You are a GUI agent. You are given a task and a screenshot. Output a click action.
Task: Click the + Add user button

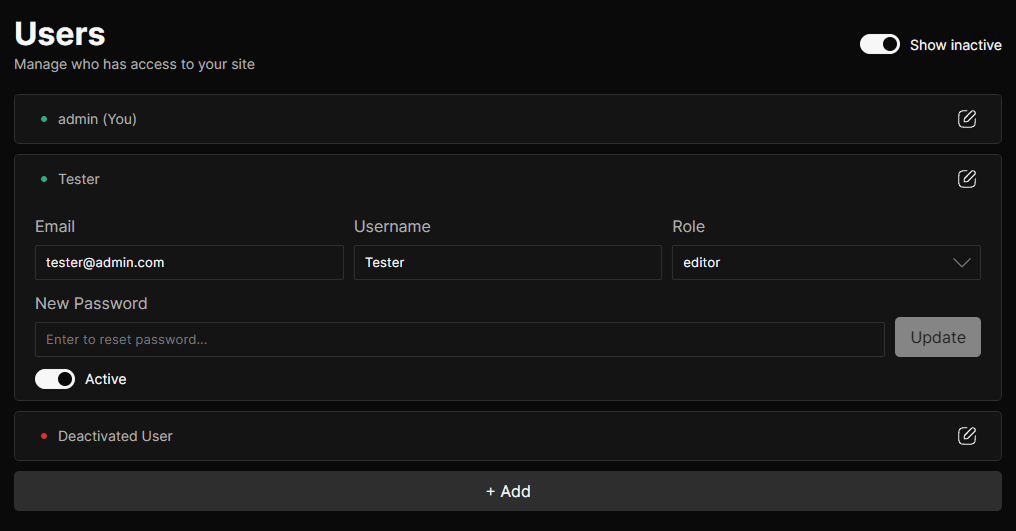click(508, 491)
